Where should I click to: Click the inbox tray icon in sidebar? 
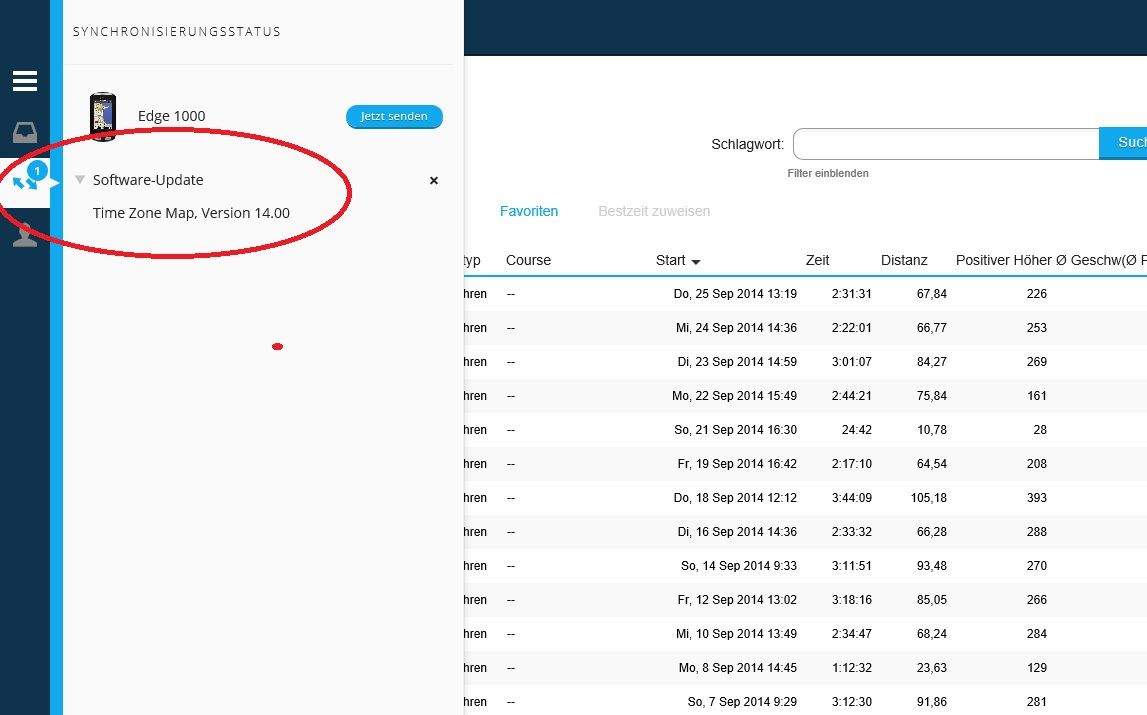click(24, 132)
